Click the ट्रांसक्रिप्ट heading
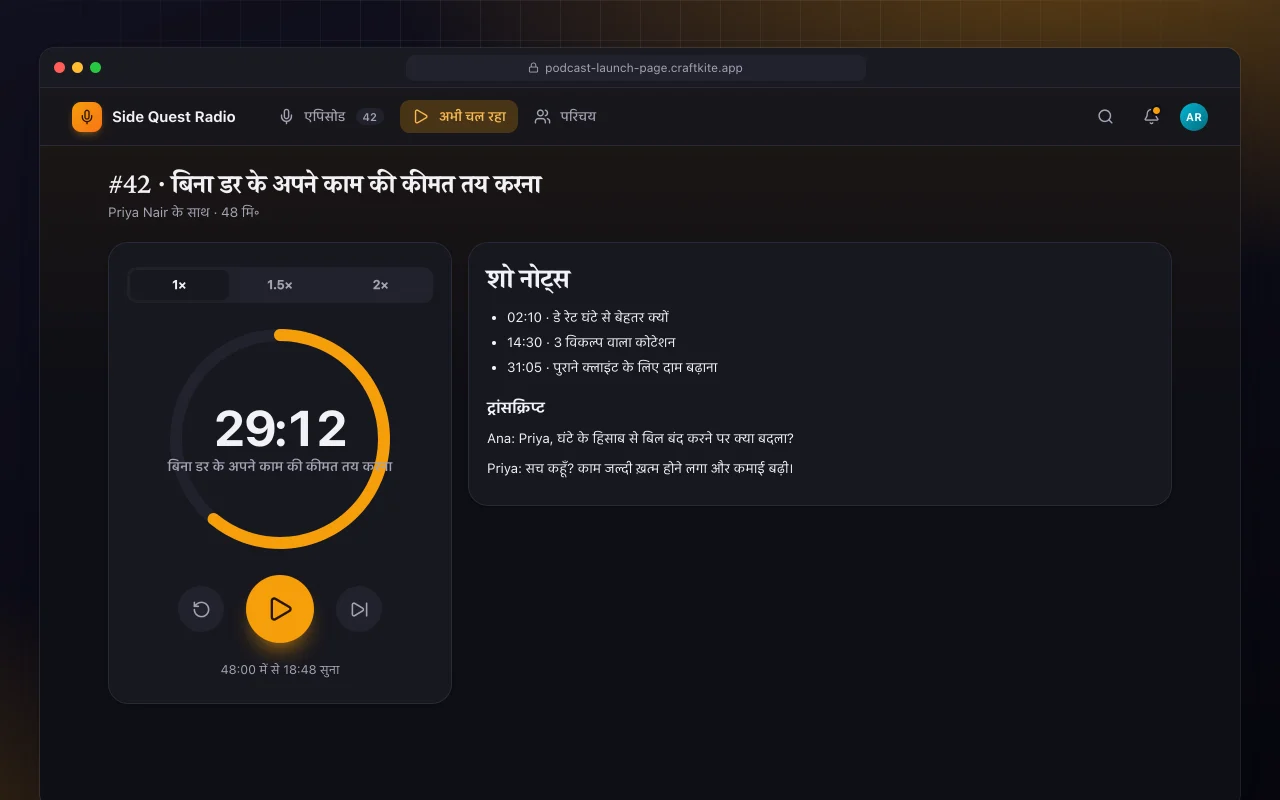The image size is (1280, 800). 516,408
